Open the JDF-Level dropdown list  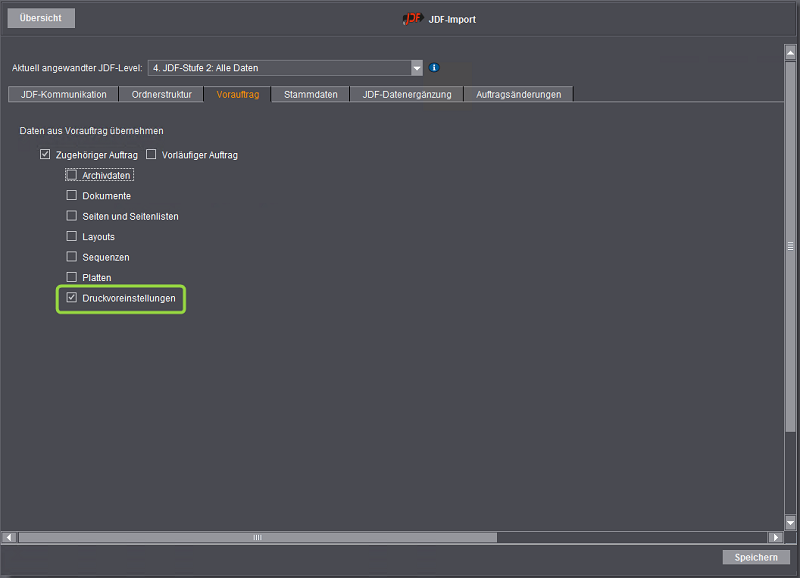click(417, 68)
